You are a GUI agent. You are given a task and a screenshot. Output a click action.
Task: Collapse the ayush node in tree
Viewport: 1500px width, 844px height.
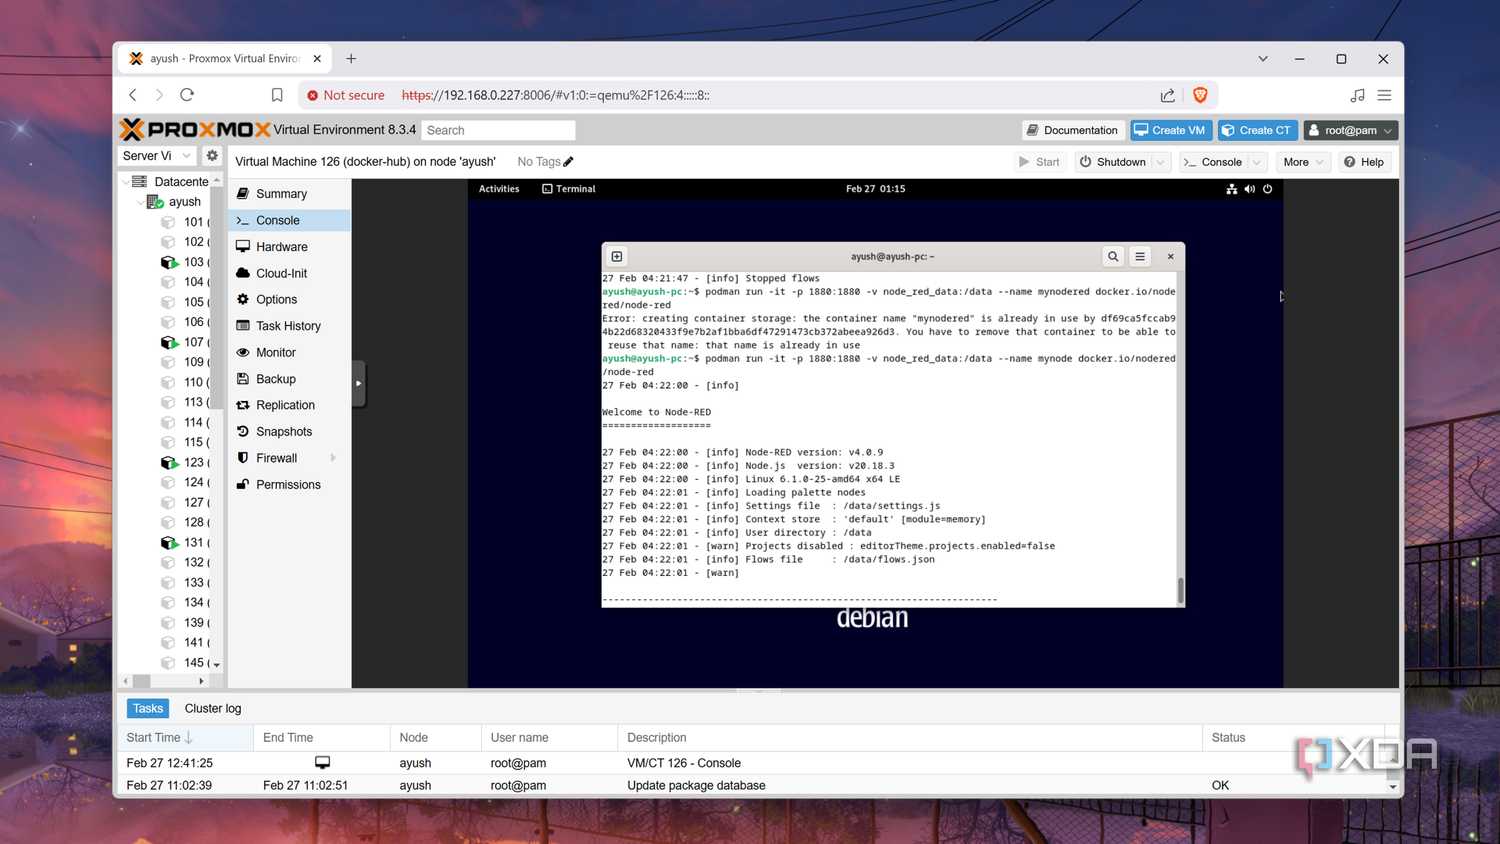140,202
